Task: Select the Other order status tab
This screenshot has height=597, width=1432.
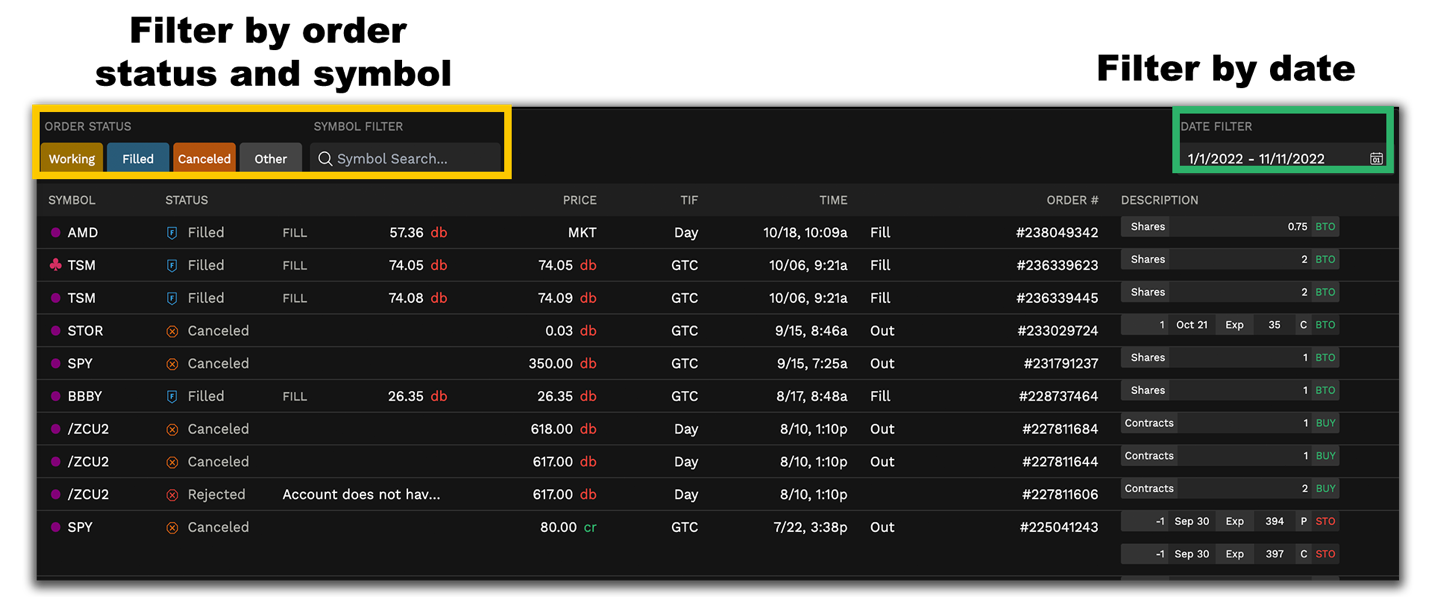Action: (270, 158)
